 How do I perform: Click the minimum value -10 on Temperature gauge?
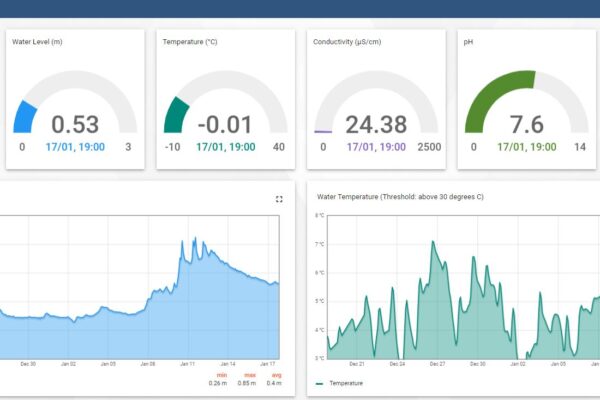coord(172,147)
